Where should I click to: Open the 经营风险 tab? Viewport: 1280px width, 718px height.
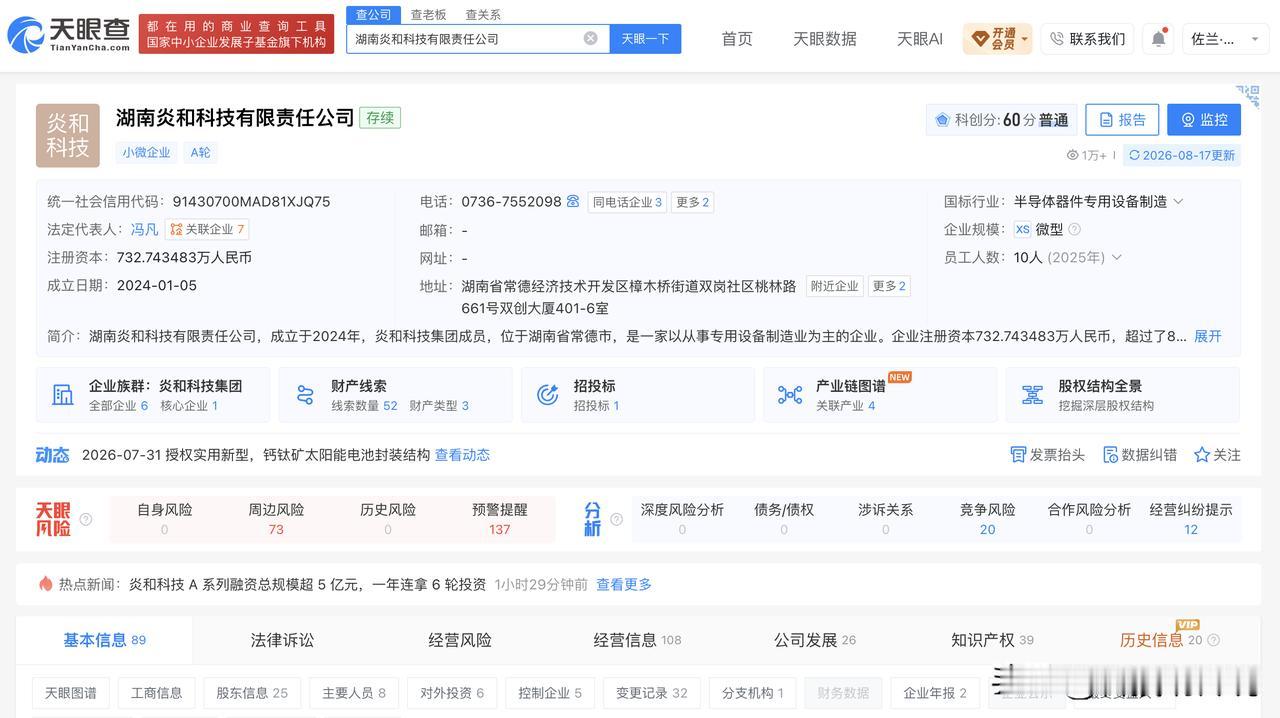click(x=460, y=640)
